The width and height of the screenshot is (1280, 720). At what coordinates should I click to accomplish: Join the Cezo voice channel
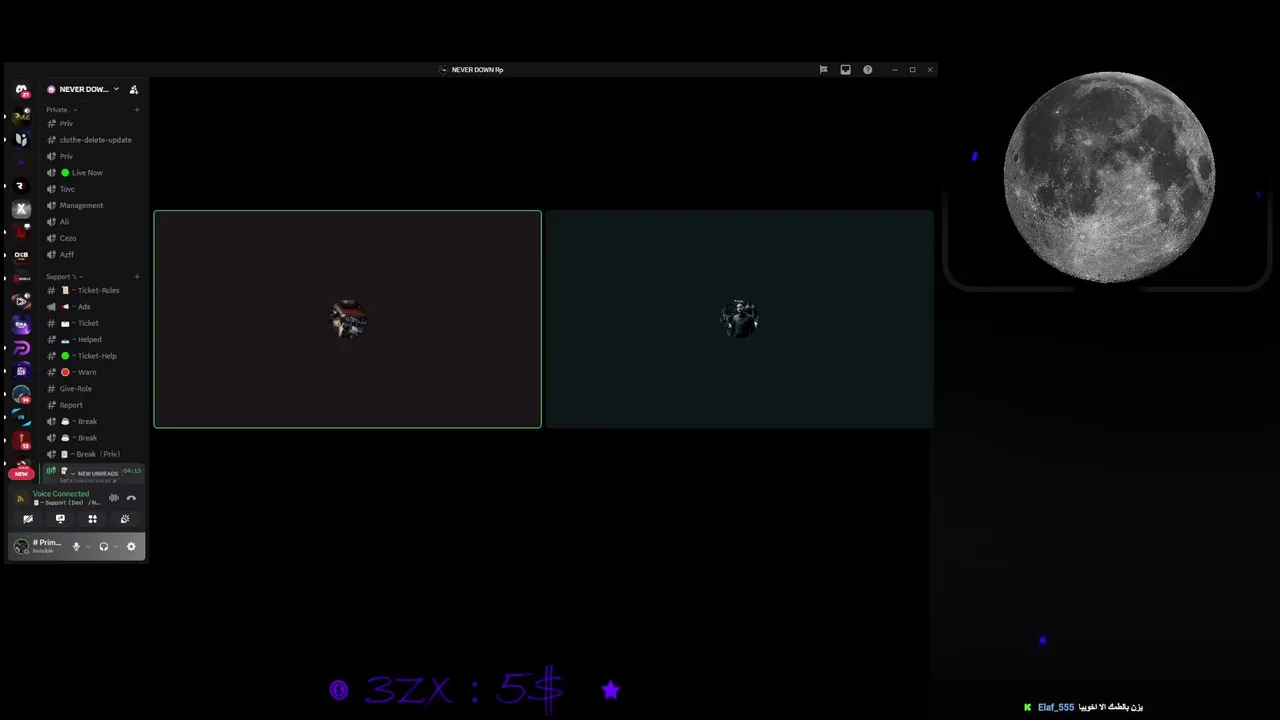95,238
